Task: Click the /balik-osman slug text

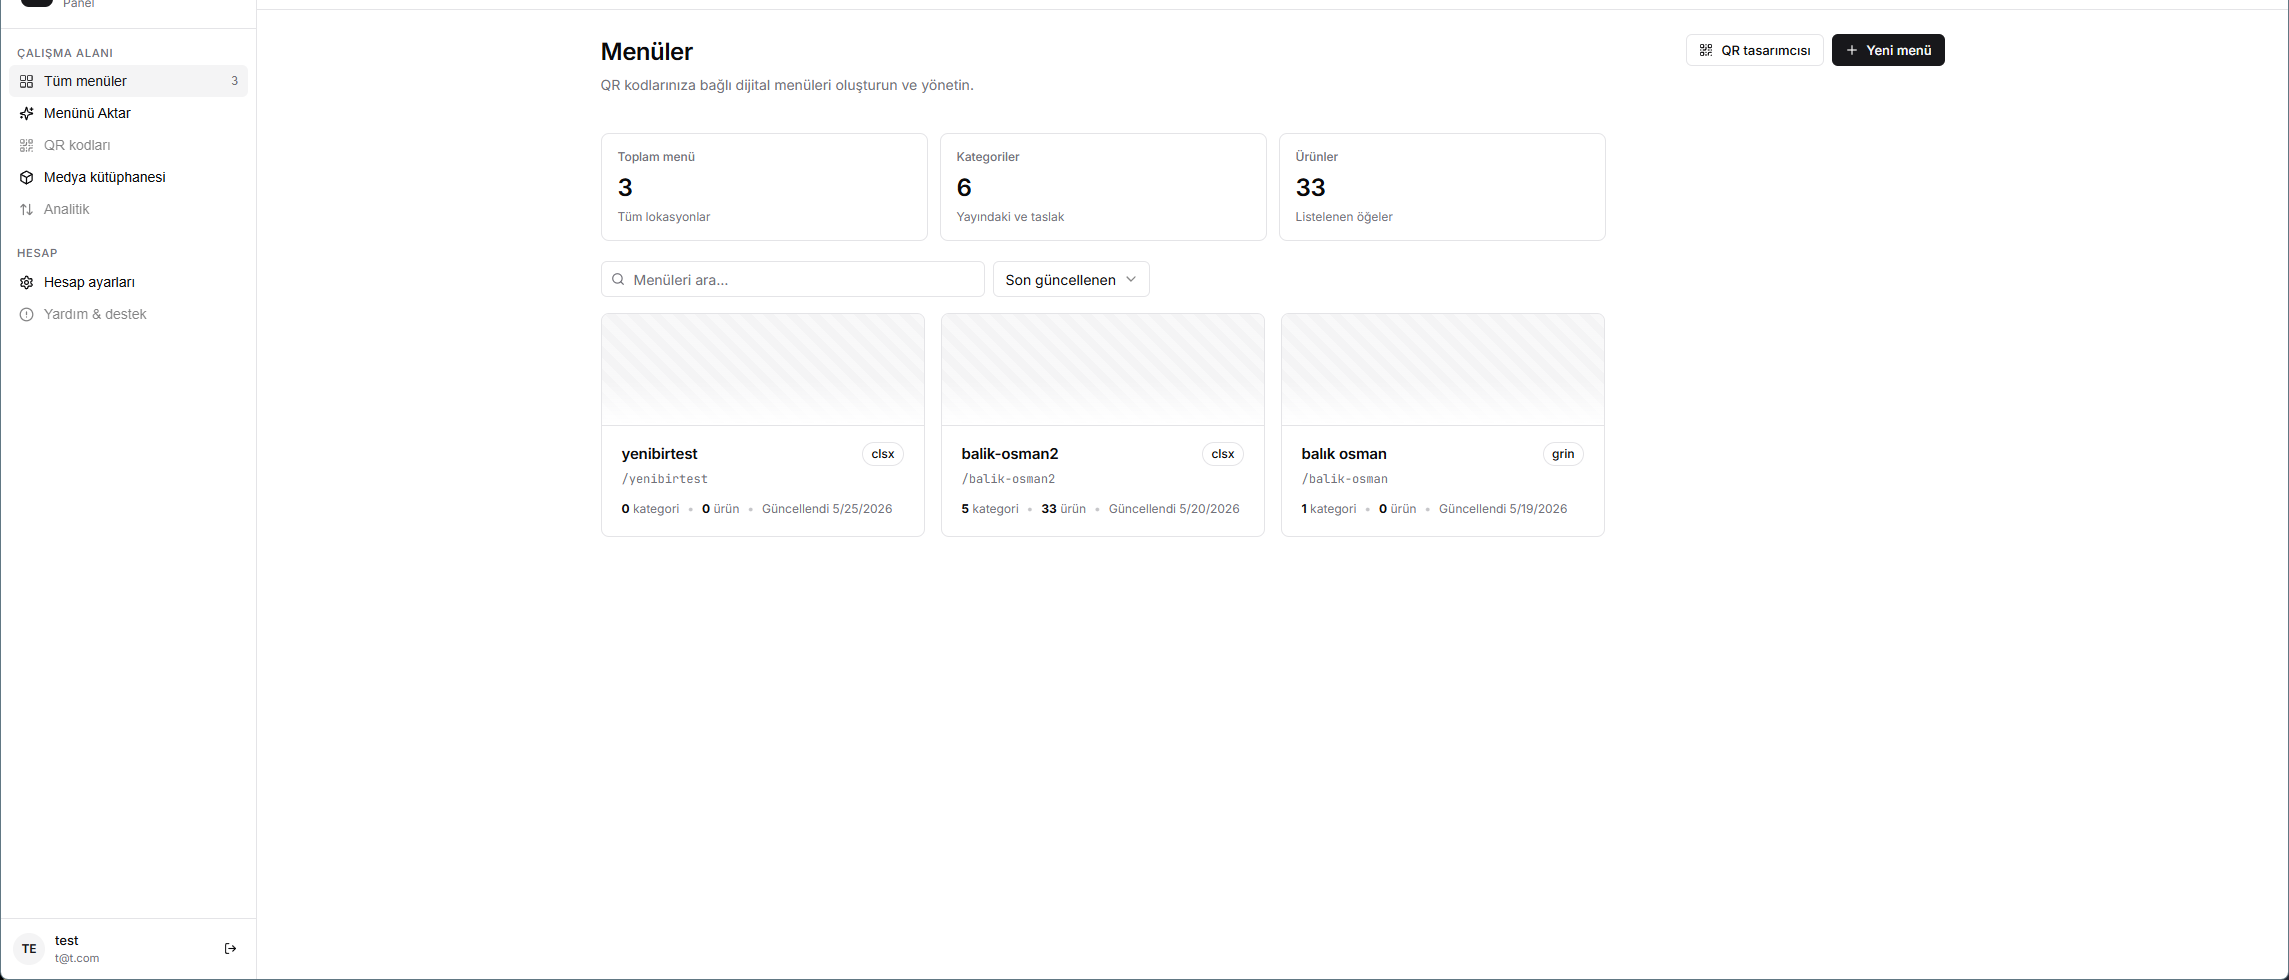Action: (x=1345, y=479)
